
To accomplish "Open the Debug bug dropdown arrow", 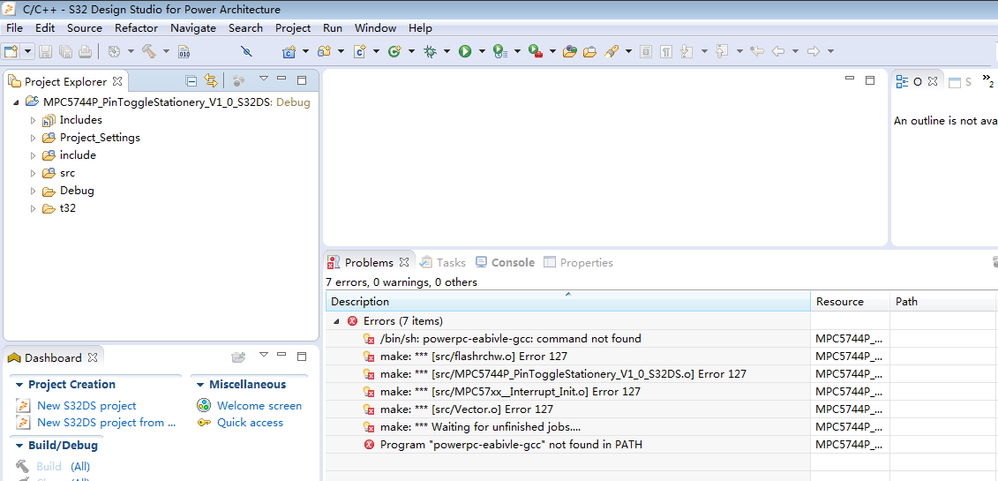I will [447, 52].
